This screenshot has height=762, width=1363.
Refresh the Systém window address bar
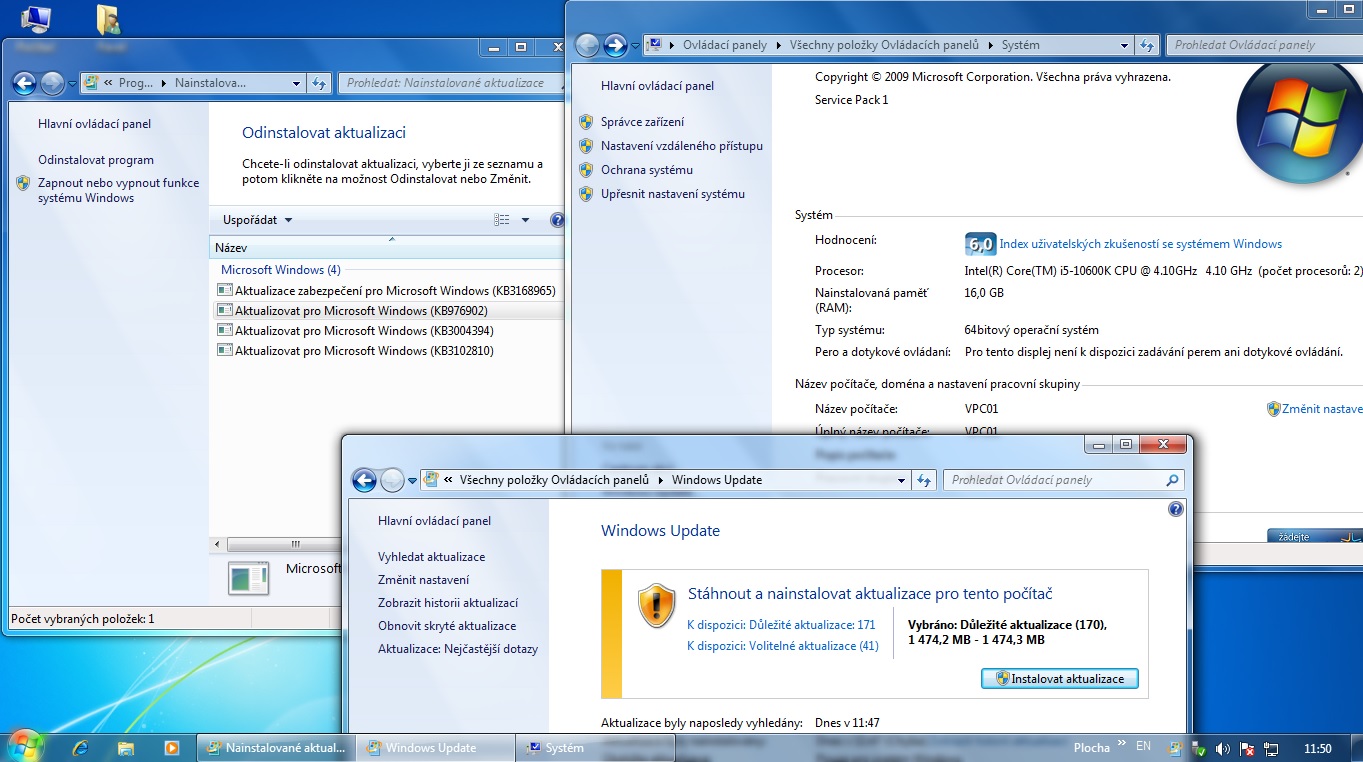[x=1148, y=45]
